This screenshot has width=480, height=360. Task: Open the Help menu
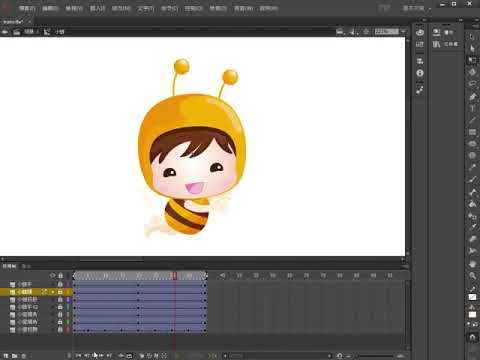coord(269,8)
